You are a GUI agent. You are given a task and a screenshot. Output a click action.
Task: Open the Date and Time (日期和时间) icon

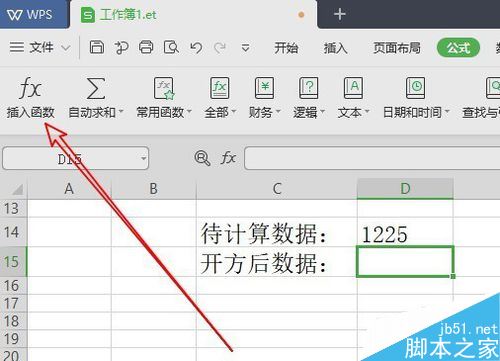click(x=415, y=88)
